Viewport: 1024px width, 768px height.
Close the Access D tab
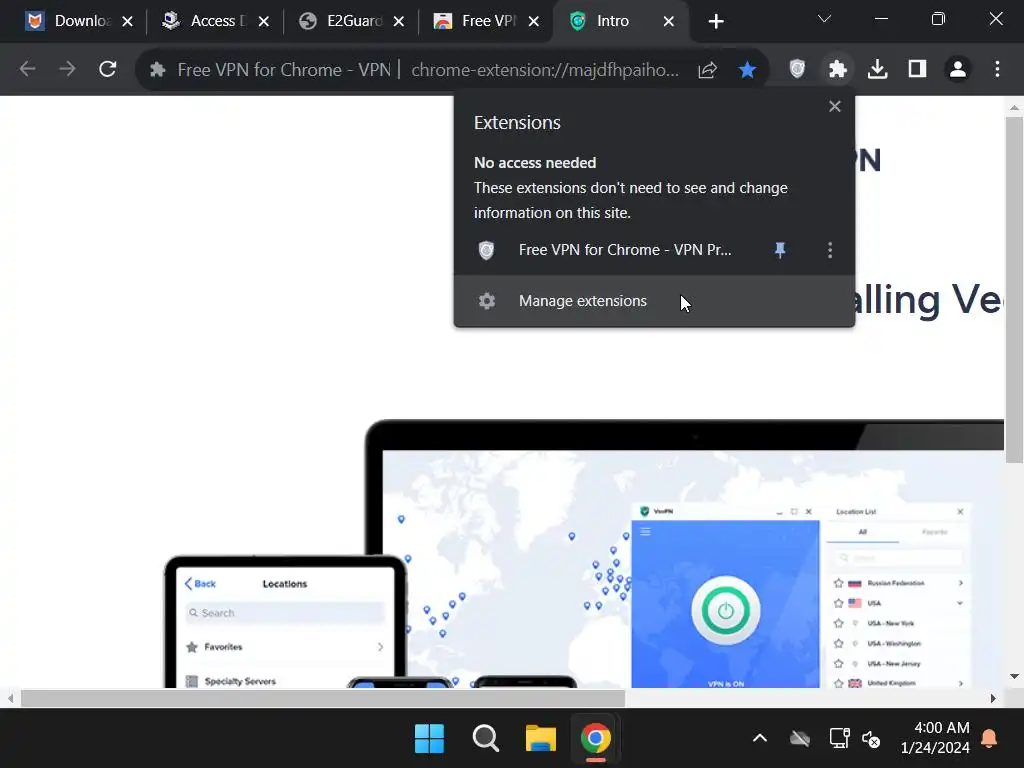point(264,22)
